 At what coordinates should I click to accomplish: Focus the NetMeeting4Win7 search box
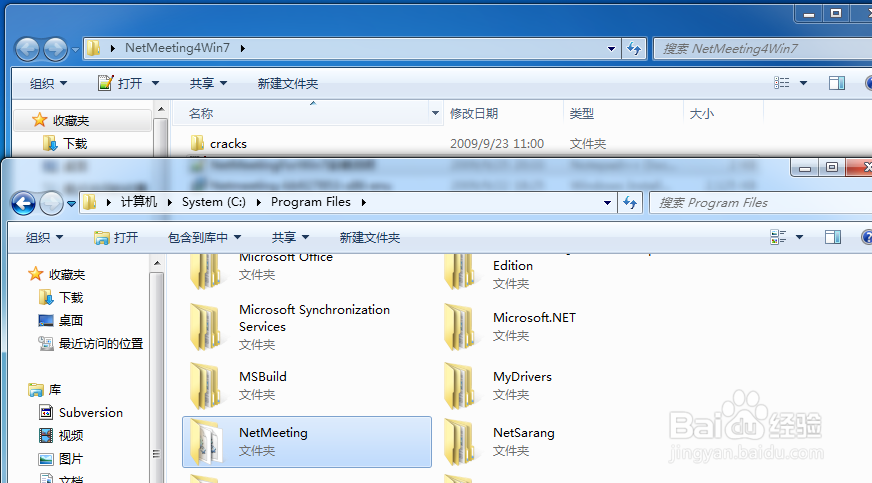[x=763, y=49]
